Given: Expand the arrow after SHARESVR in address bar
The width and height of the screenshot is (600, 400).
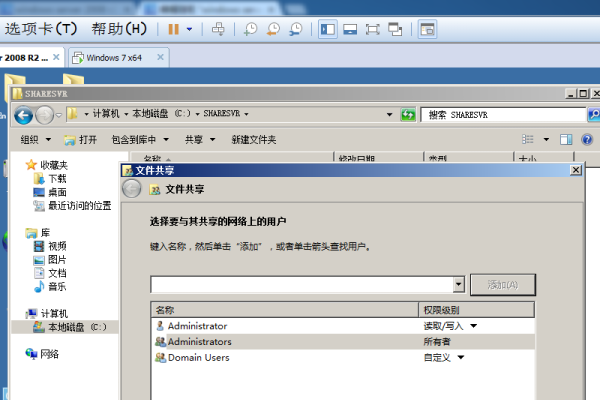Looking at the screenshot, I should 246,114.
